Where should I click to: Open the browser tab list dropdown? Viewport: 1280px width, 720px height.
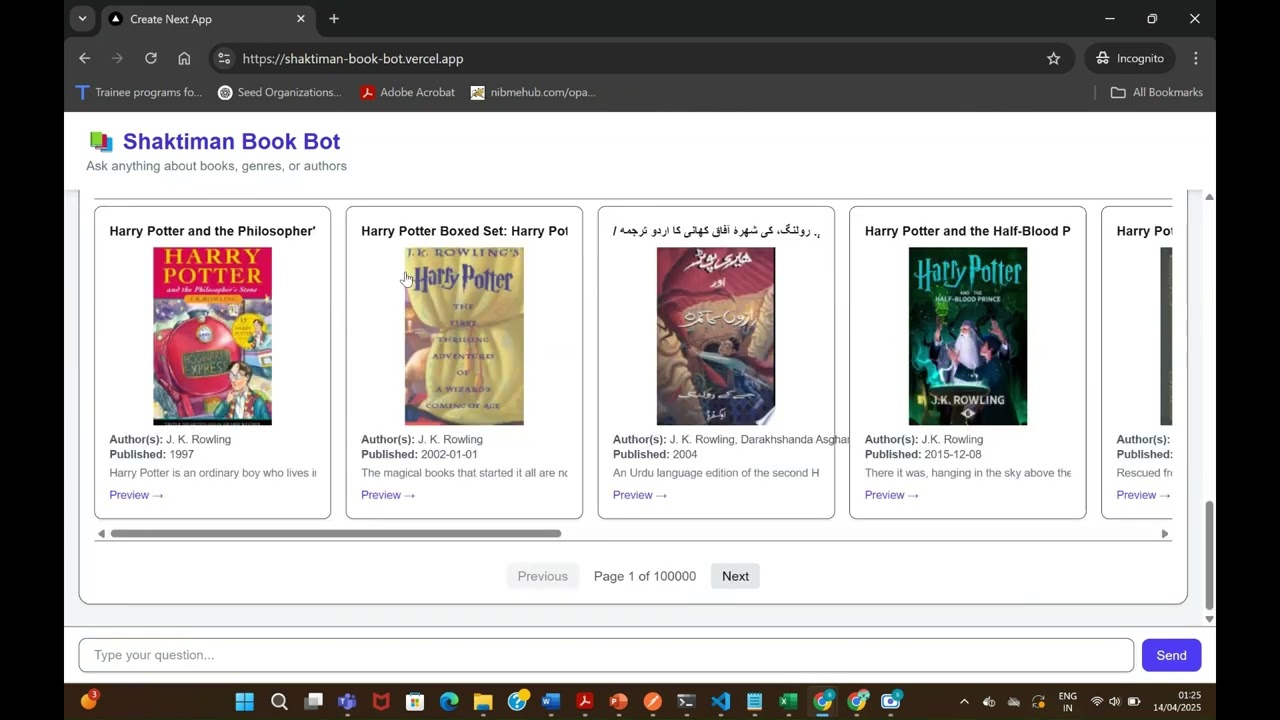(82, 18)
